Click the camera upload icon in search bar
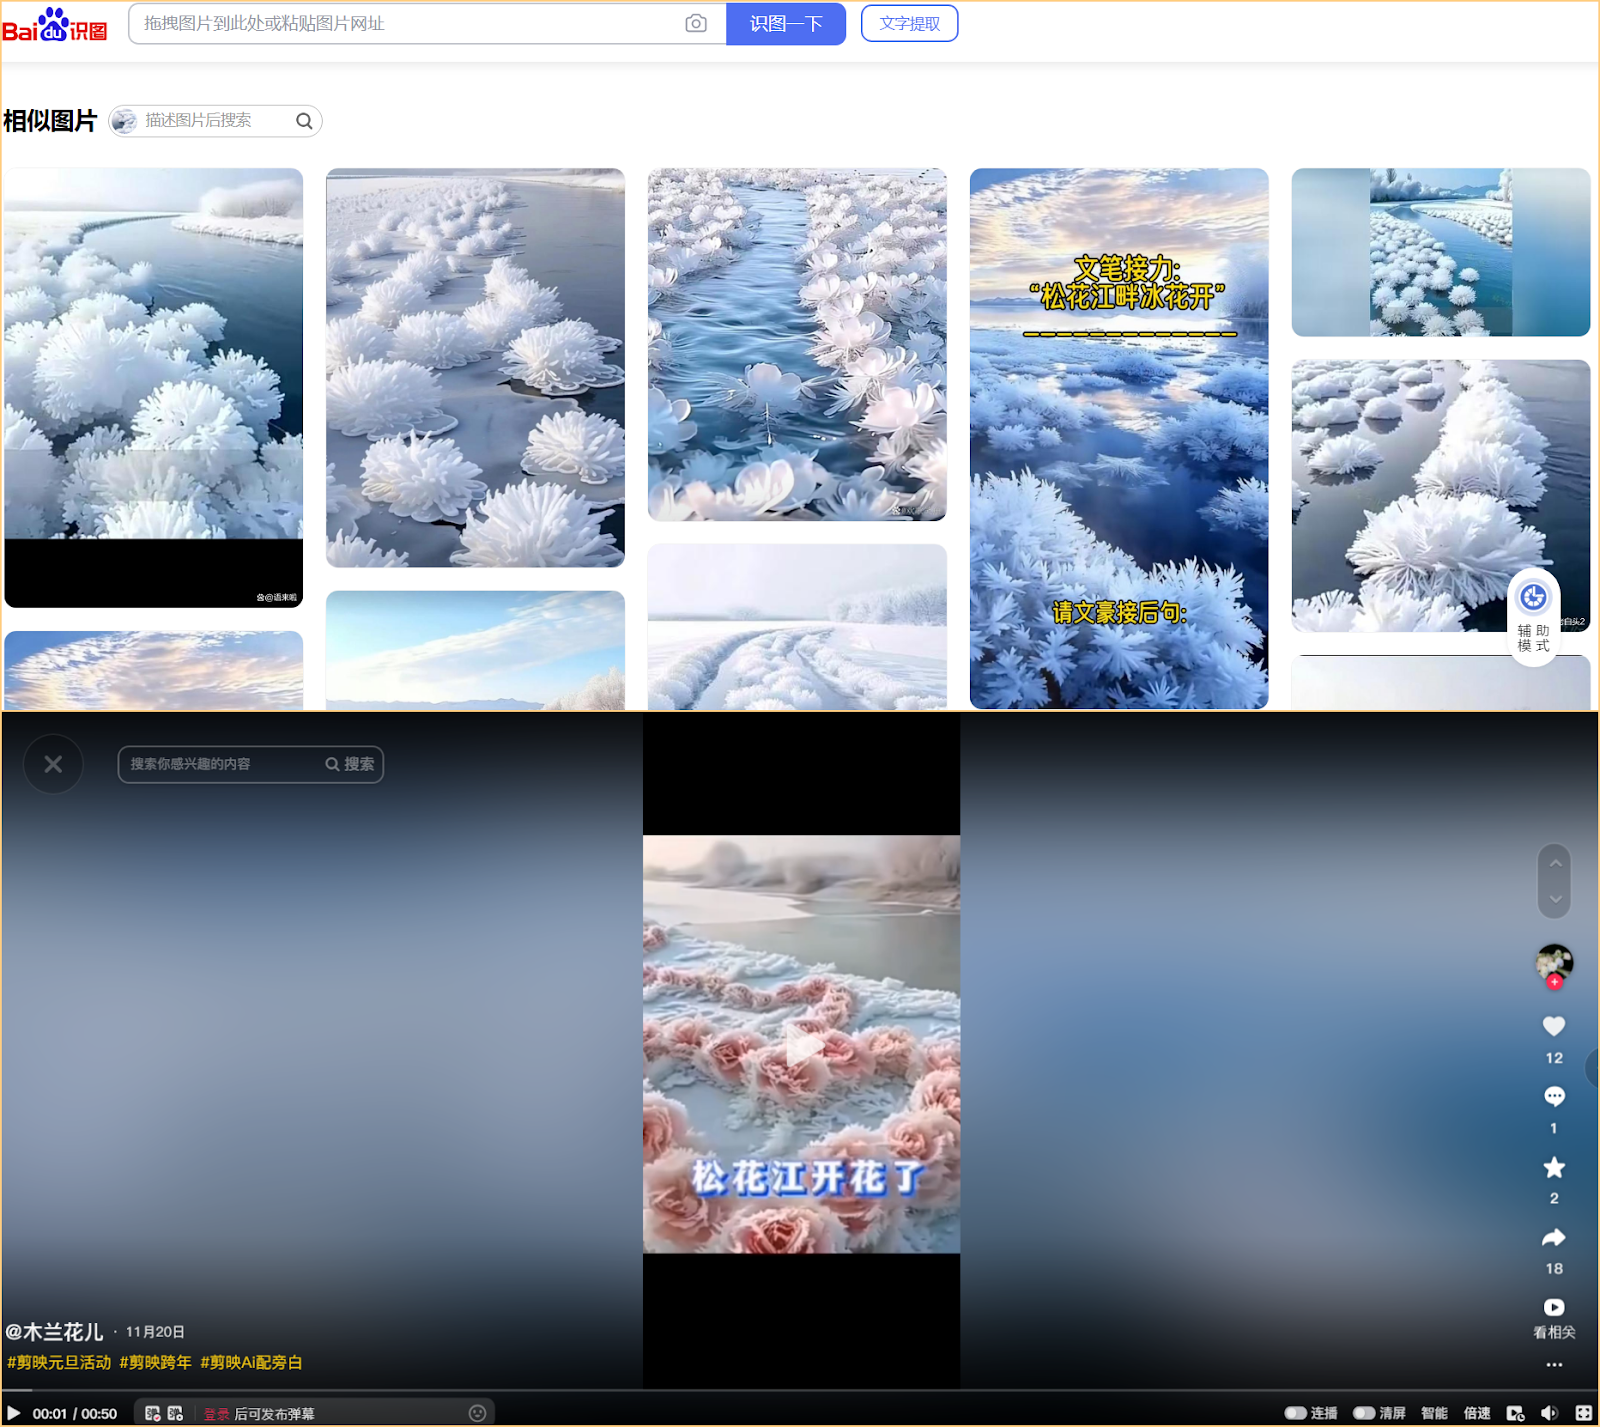The height and width of the screenshot is (1427, 1600). (696, 23)
